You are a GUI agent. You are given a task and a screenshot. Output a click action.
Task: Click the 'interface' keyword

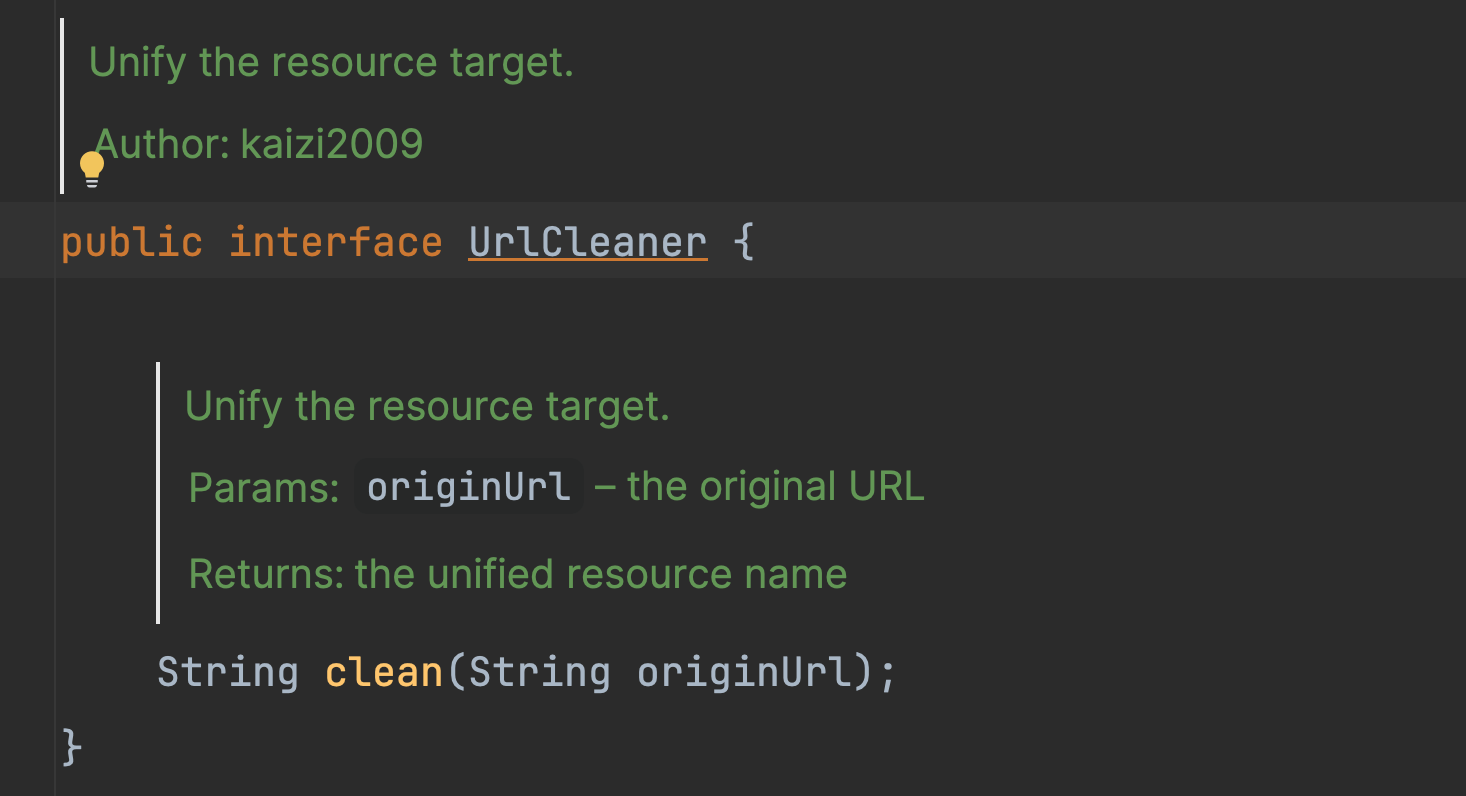(x=336, y=243)
